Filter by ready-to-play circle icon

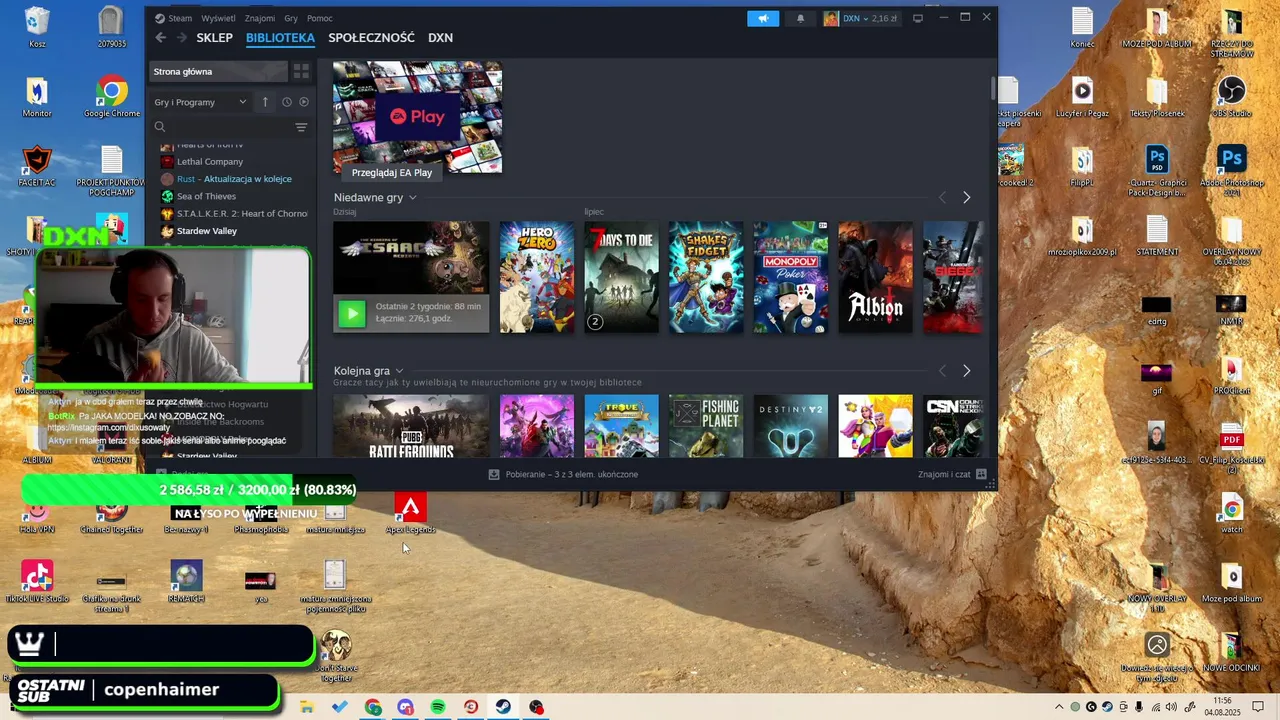(304, 102)
